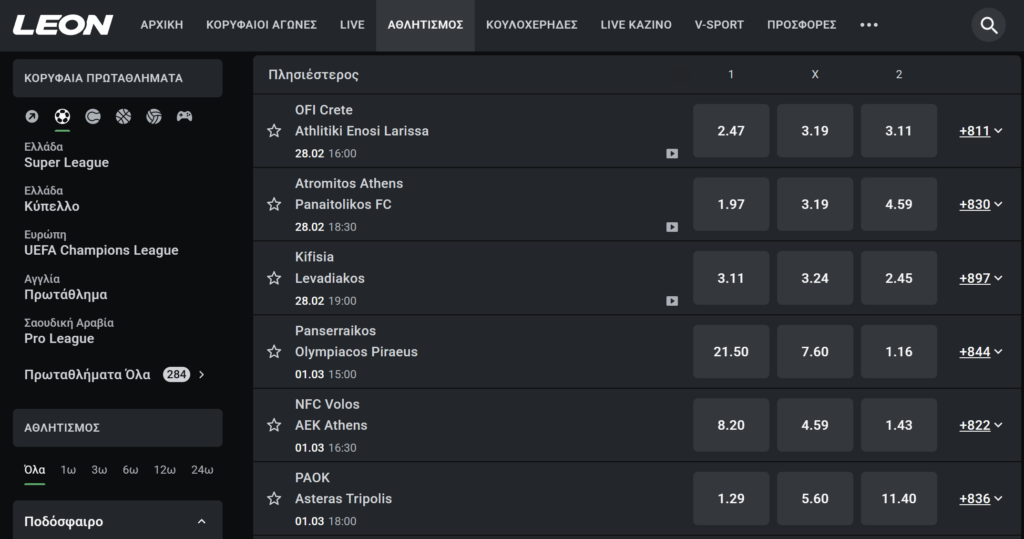The width and height of the screenshot is (1024, 539).
Task: Collapse the Ποδόσφαιρο section
Action: click(201, 521)
